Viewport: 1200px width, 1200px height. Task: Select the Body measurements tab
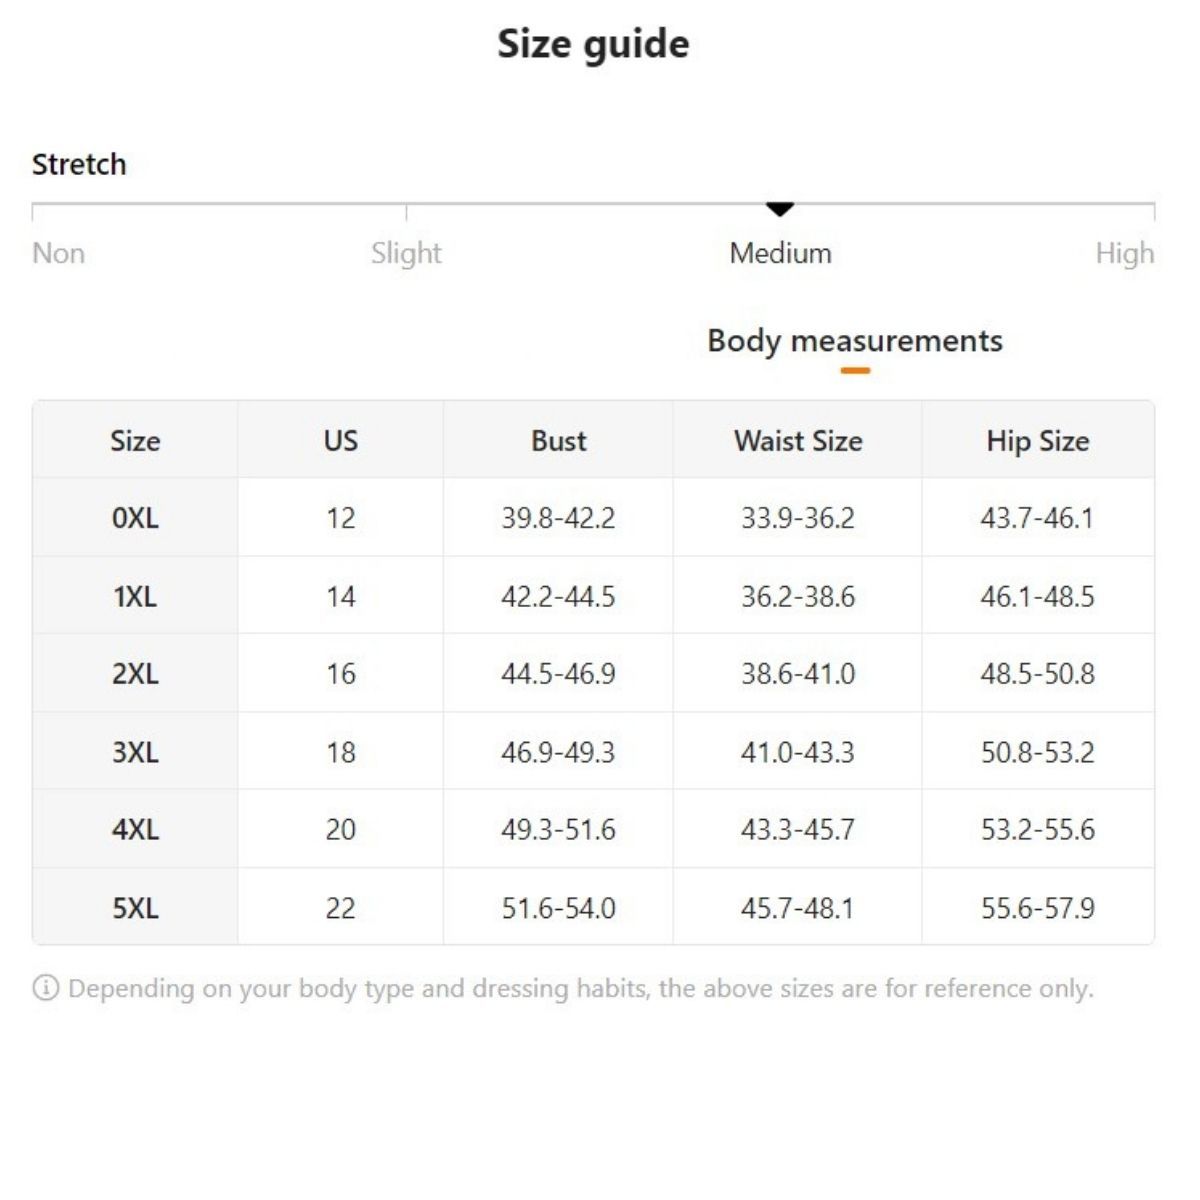point(854,341)
